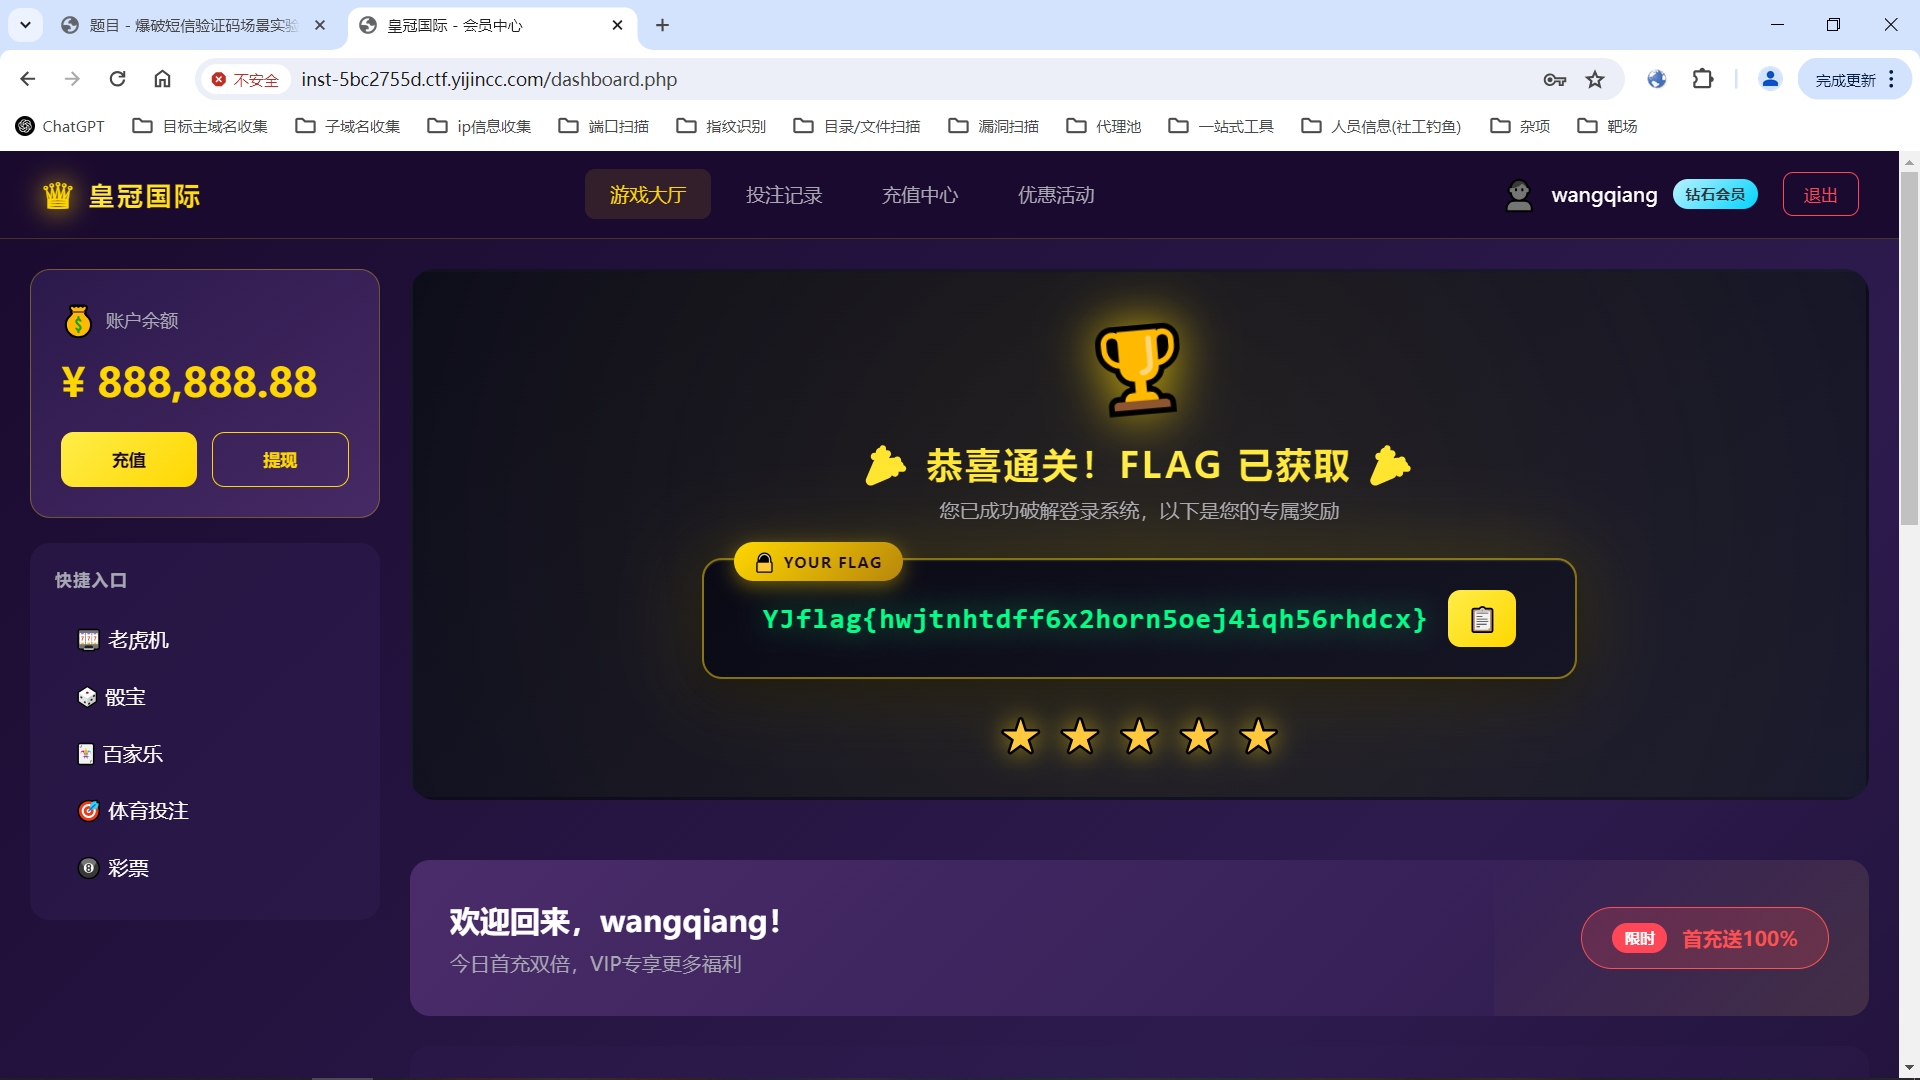
Task: Go to browser home page
Action: coord(162,79)
